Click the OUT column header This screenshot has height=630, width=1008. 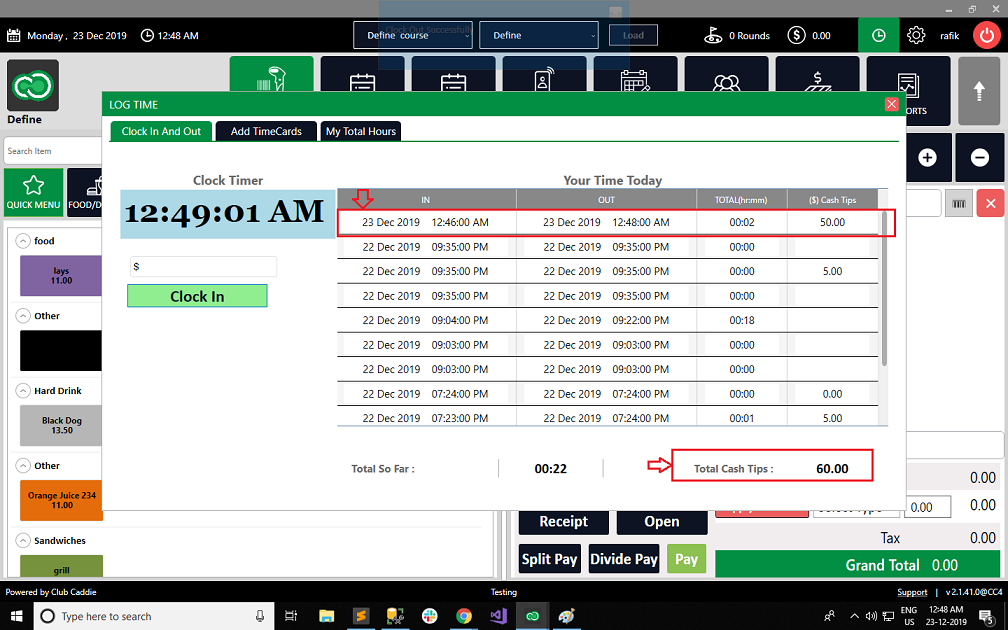coord(606,200)
